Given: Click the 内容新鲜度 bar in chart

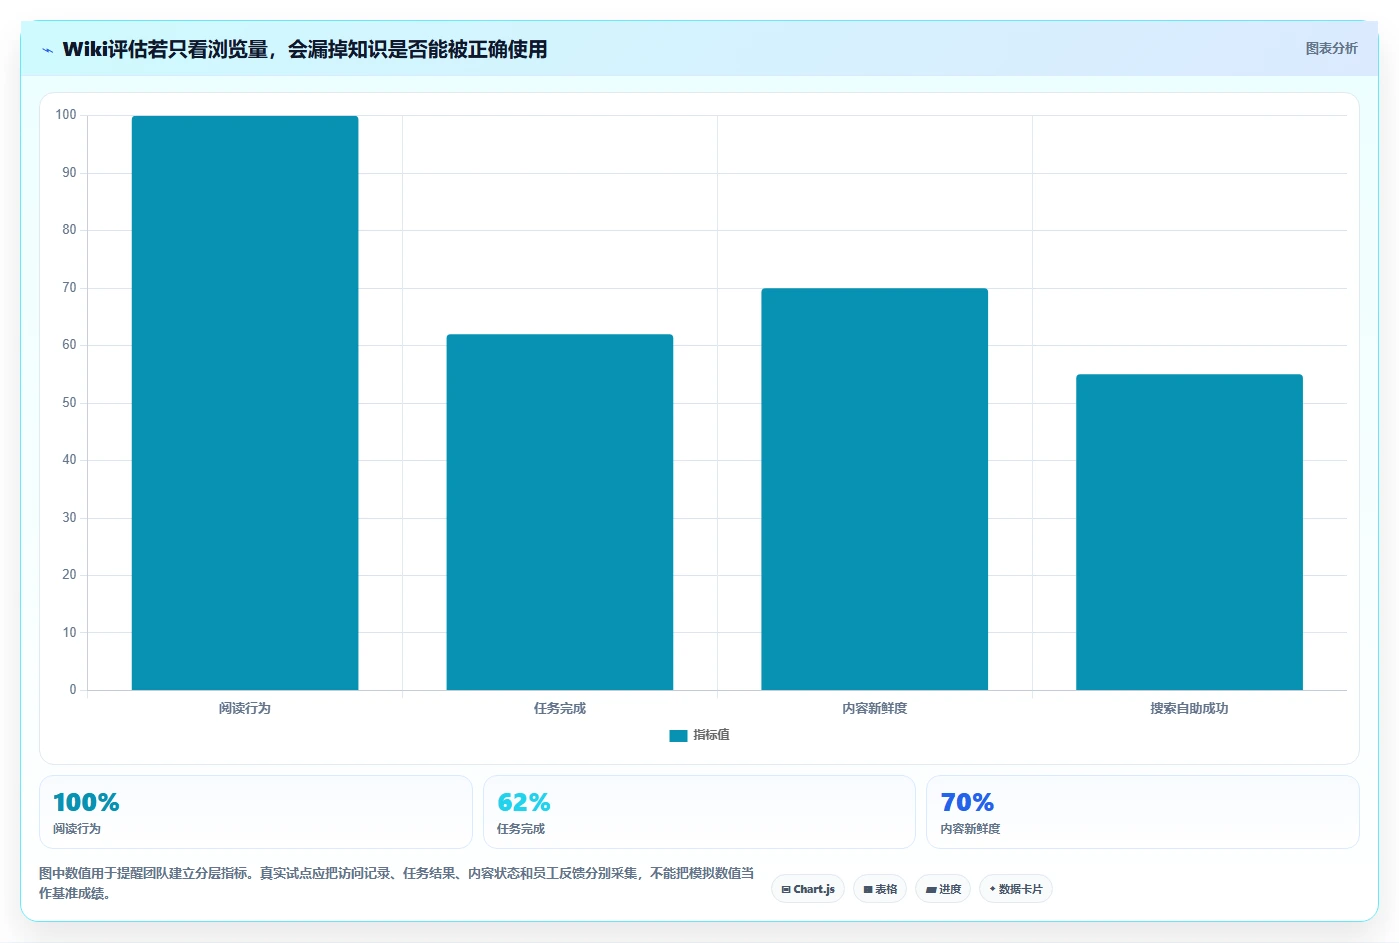Looking at the screenshot, I should click(874, 489).
